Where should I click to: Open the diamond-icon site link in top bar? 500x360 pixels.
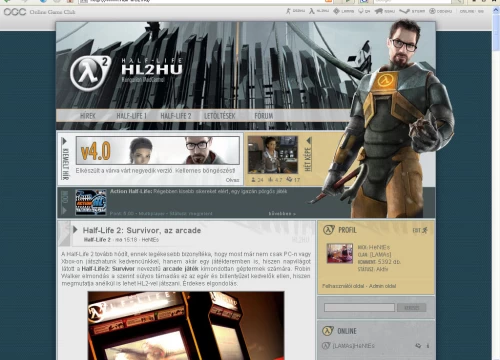point(344,11)
